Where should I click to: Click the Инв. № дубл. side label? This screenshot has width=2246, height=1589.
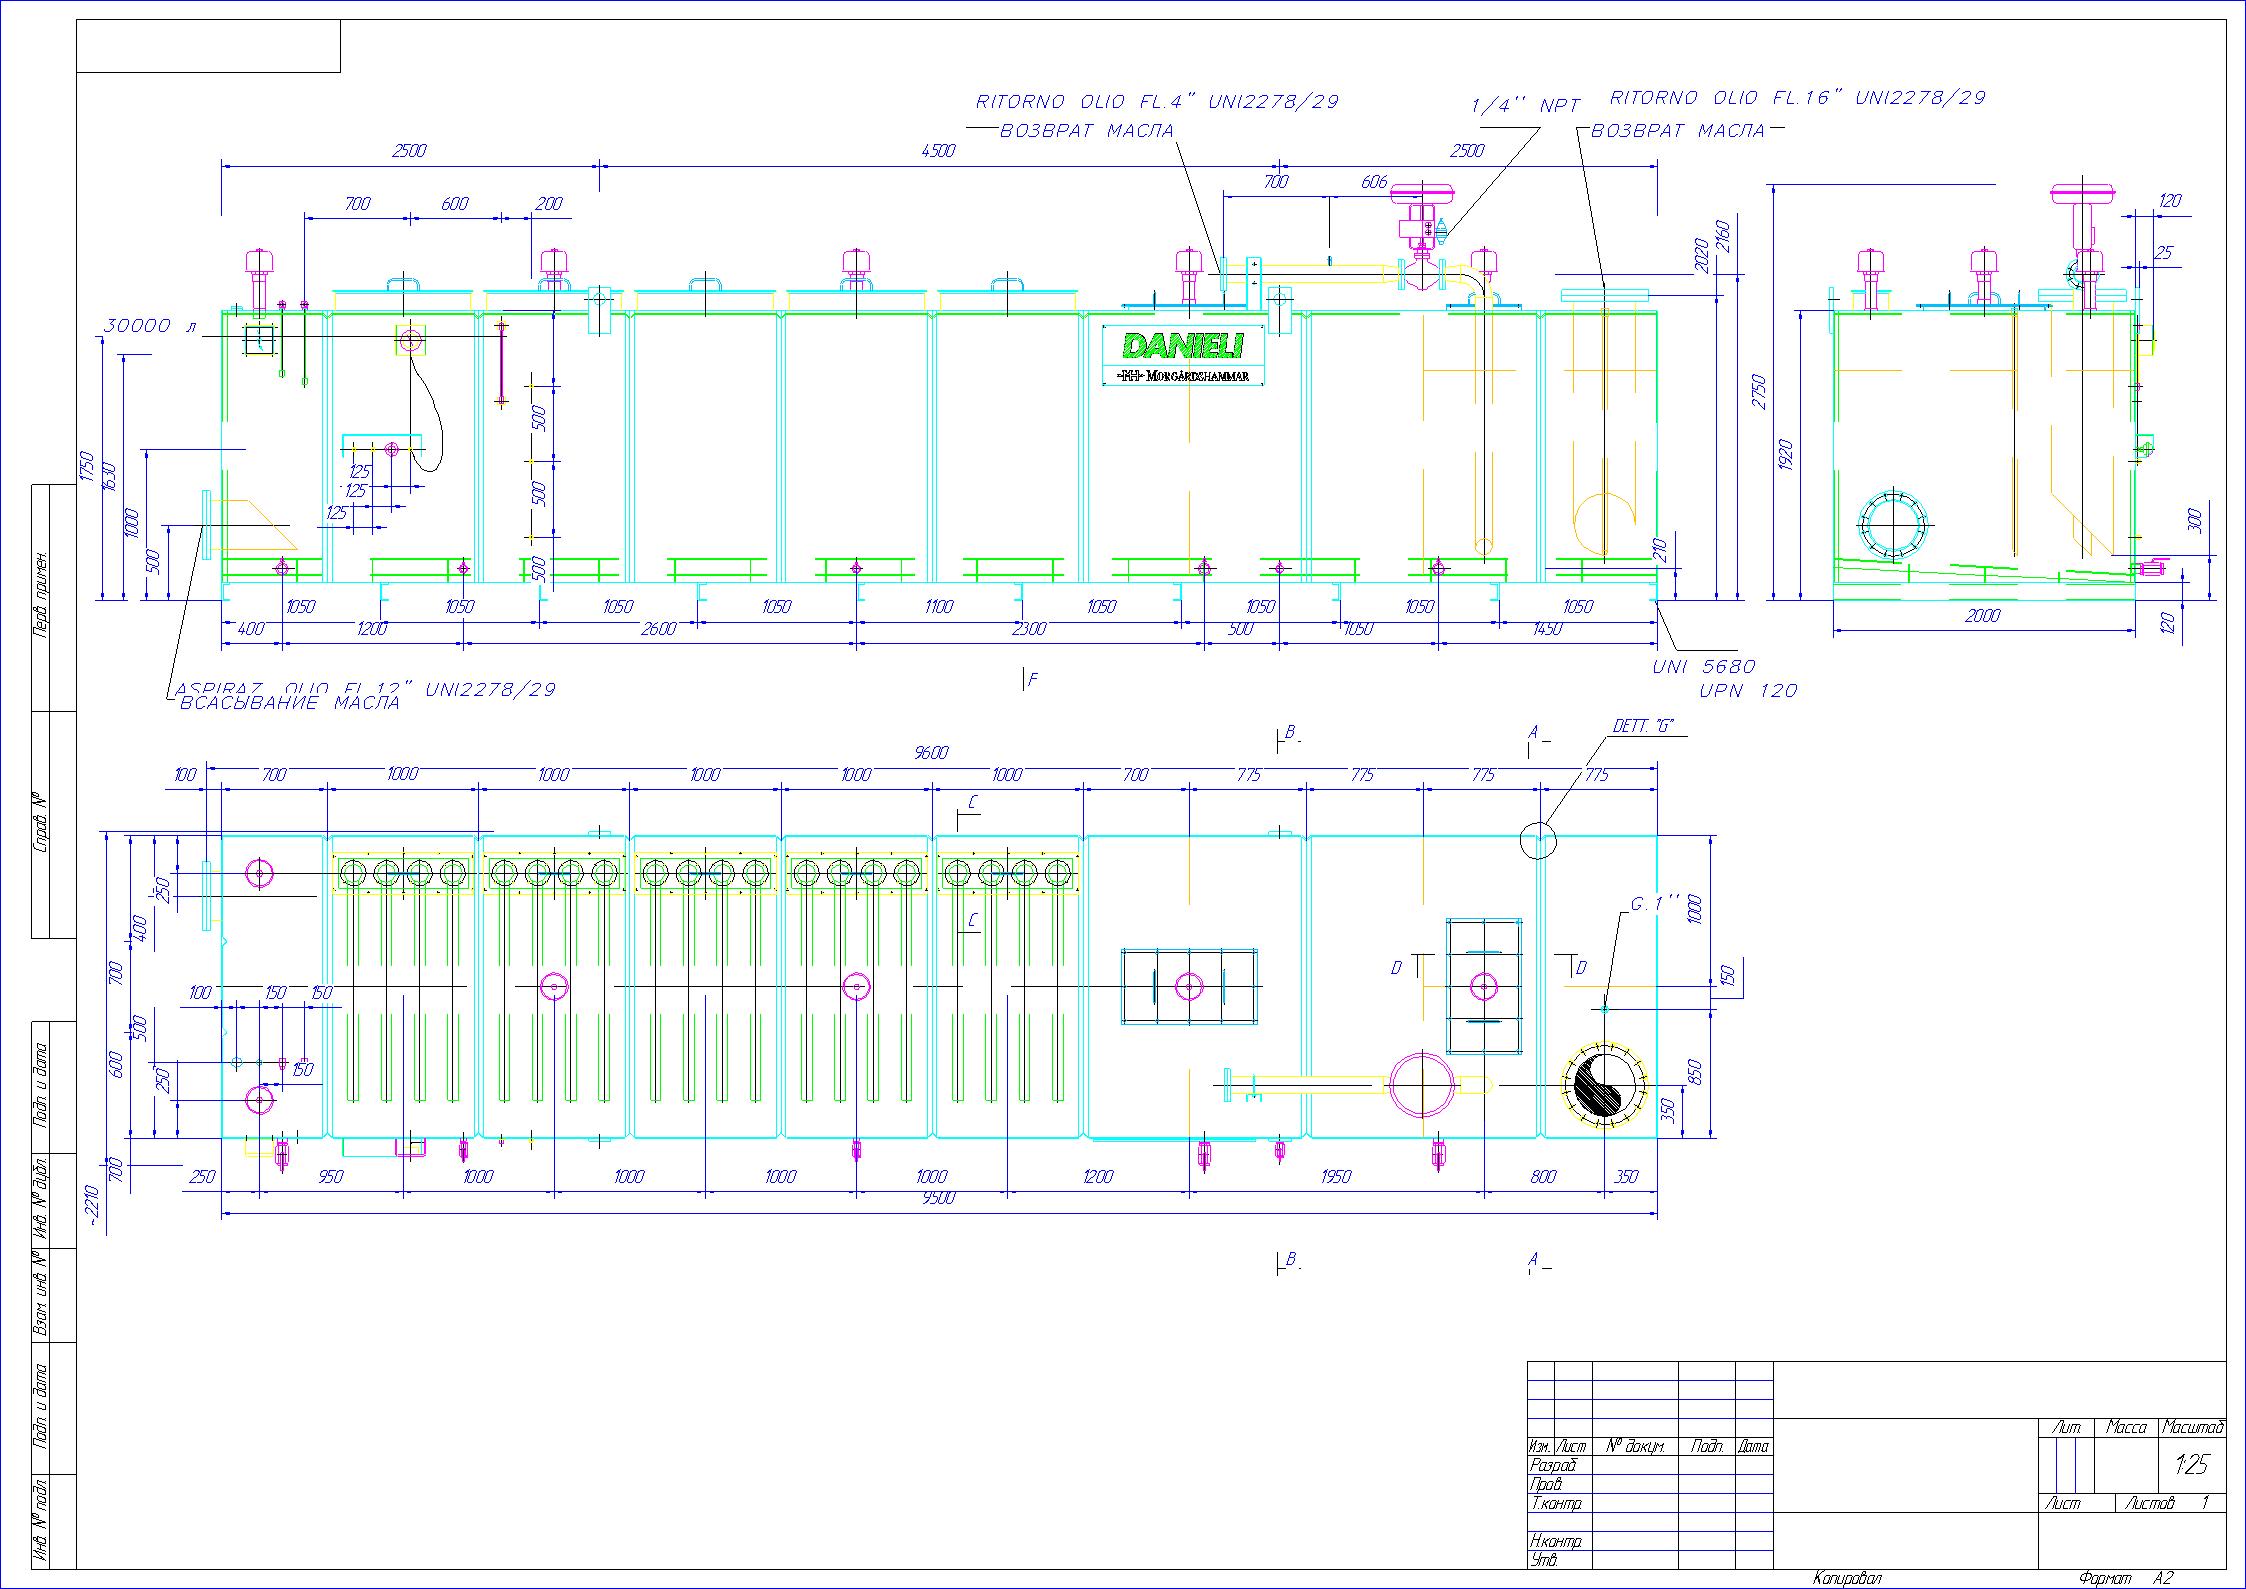pyautogui.click(x=41, y=1200)
